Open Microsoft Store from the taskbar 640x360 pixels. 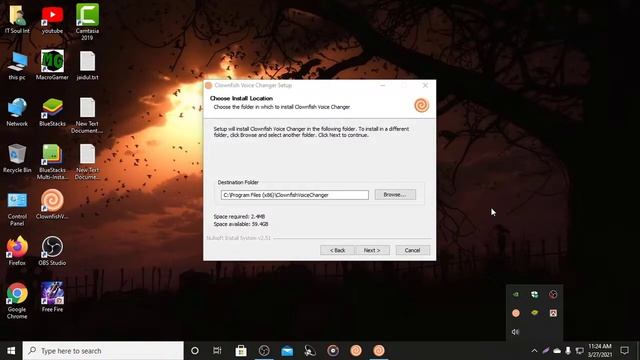tap(241, 351)
